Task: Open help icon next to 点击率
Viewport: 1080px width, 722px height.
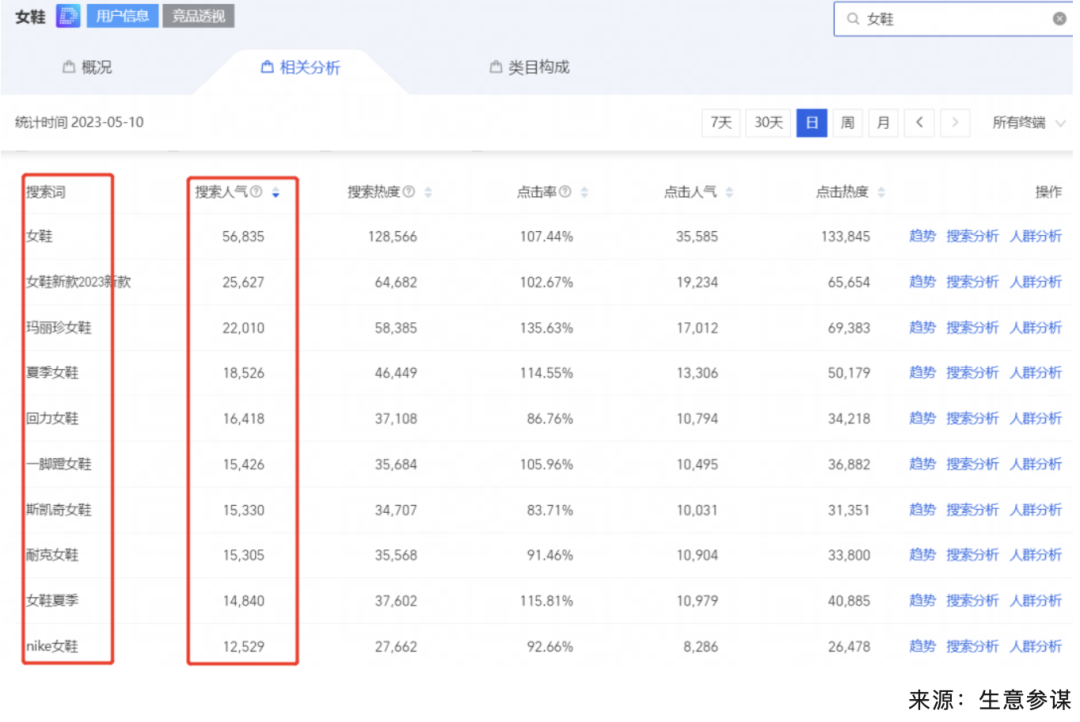Action: pyautogui.click(x=565, y=192)
